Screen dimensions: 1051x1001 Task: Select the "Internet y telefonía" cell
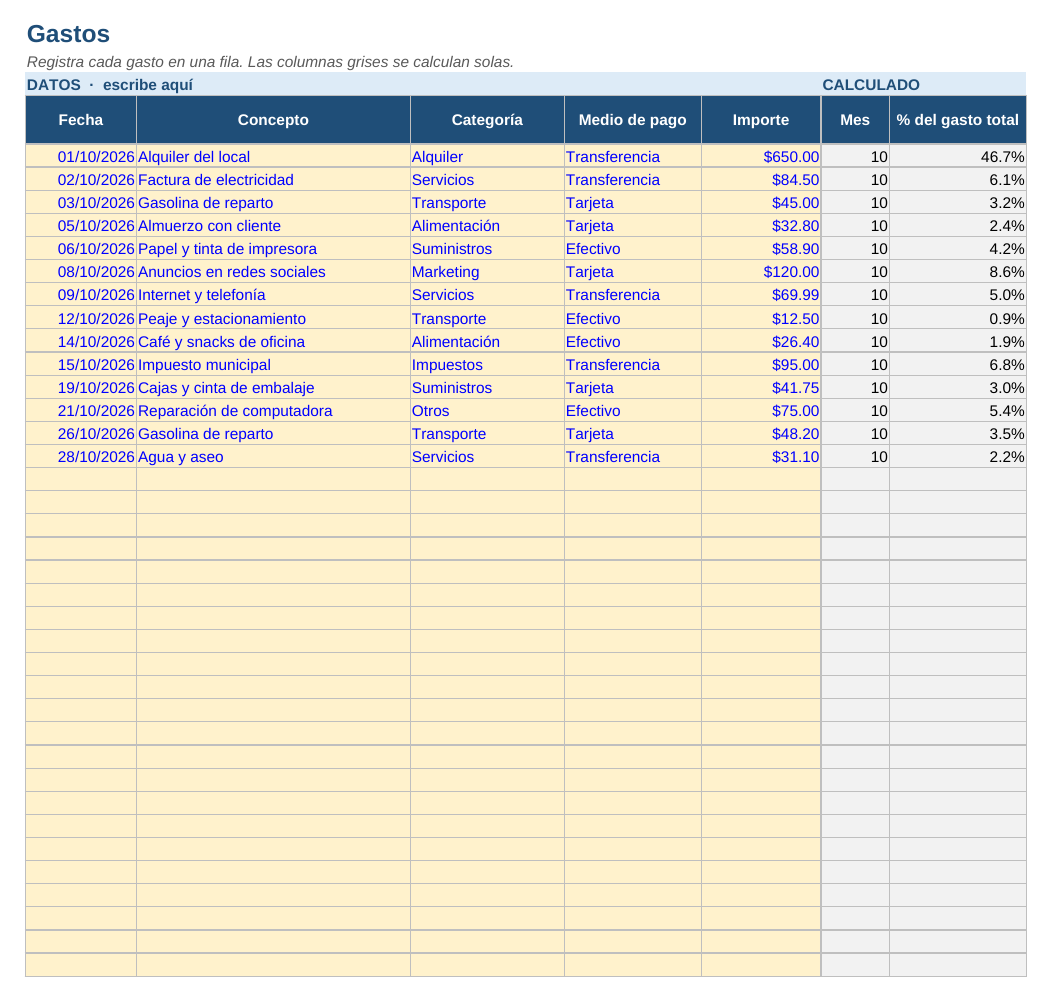tap(273, 295)
